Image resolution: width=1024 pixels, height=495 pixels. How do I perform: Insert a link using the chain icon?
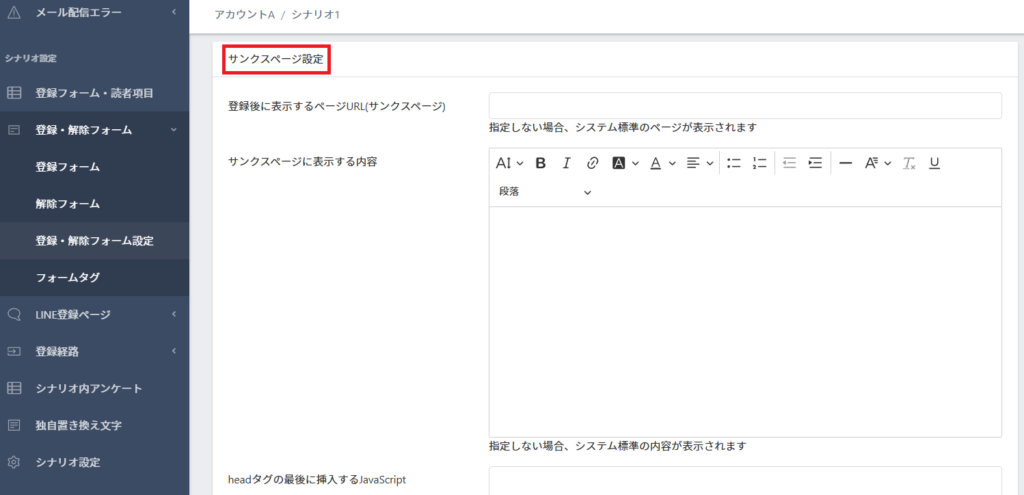pos(592,163)
